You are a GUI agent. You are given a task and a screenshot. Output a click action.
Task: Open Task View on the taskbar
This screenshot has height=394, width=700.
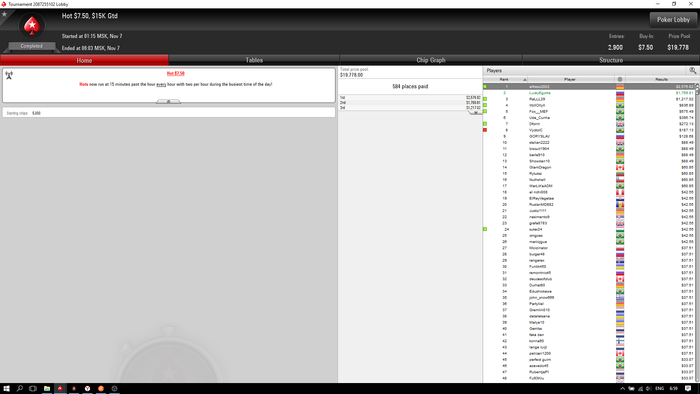pyautogui.click(x=33, y=389)
